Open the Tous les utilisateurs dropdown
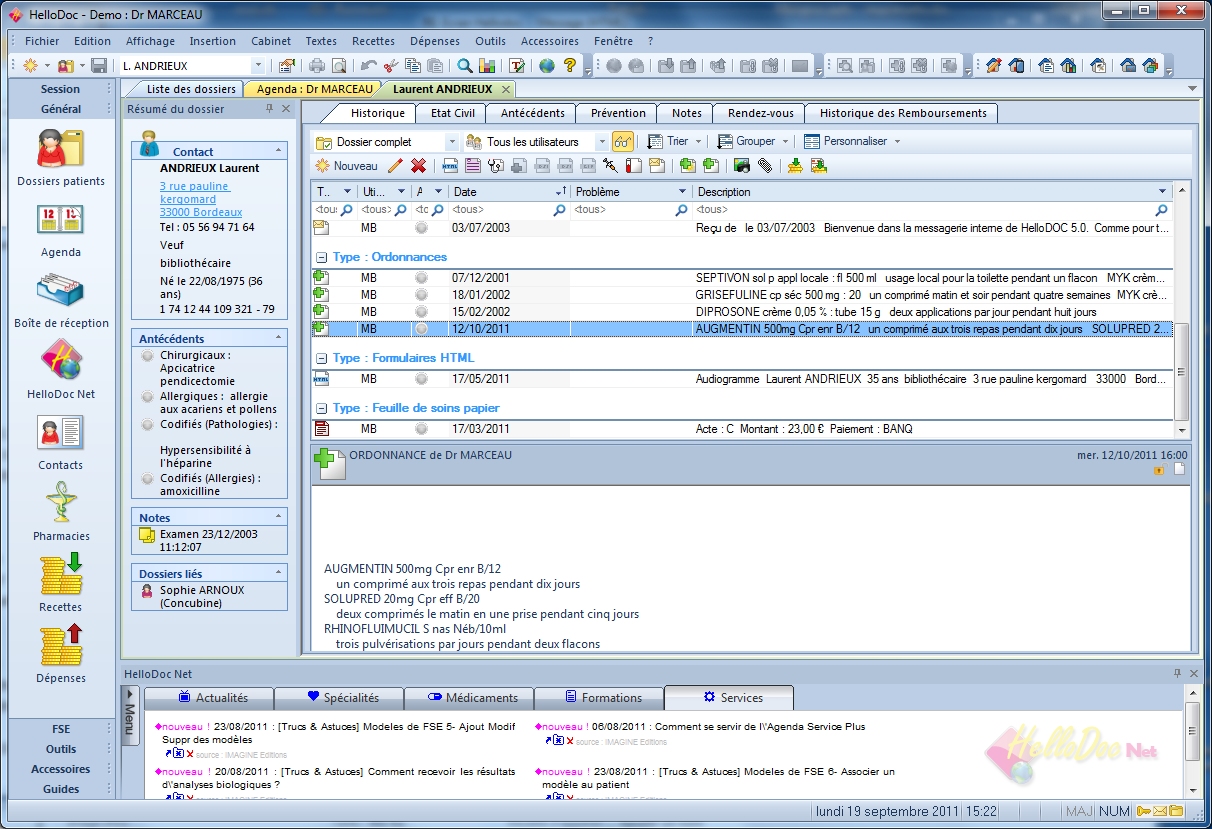Image resolution: width=1212 pixels, height=829 pixels. pos(601,142)
